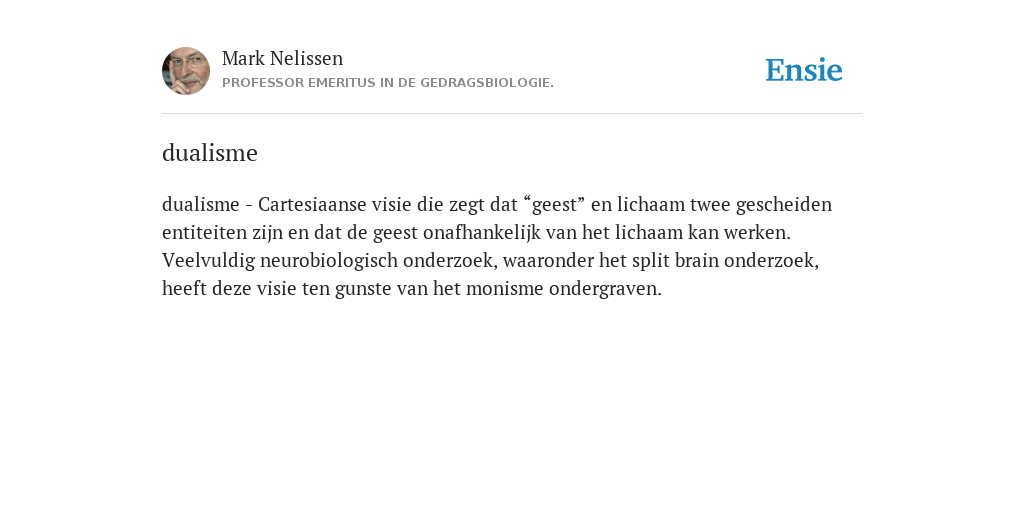
Task: Click the first word dualisme in the paragraph
Action: pos(200,204)
